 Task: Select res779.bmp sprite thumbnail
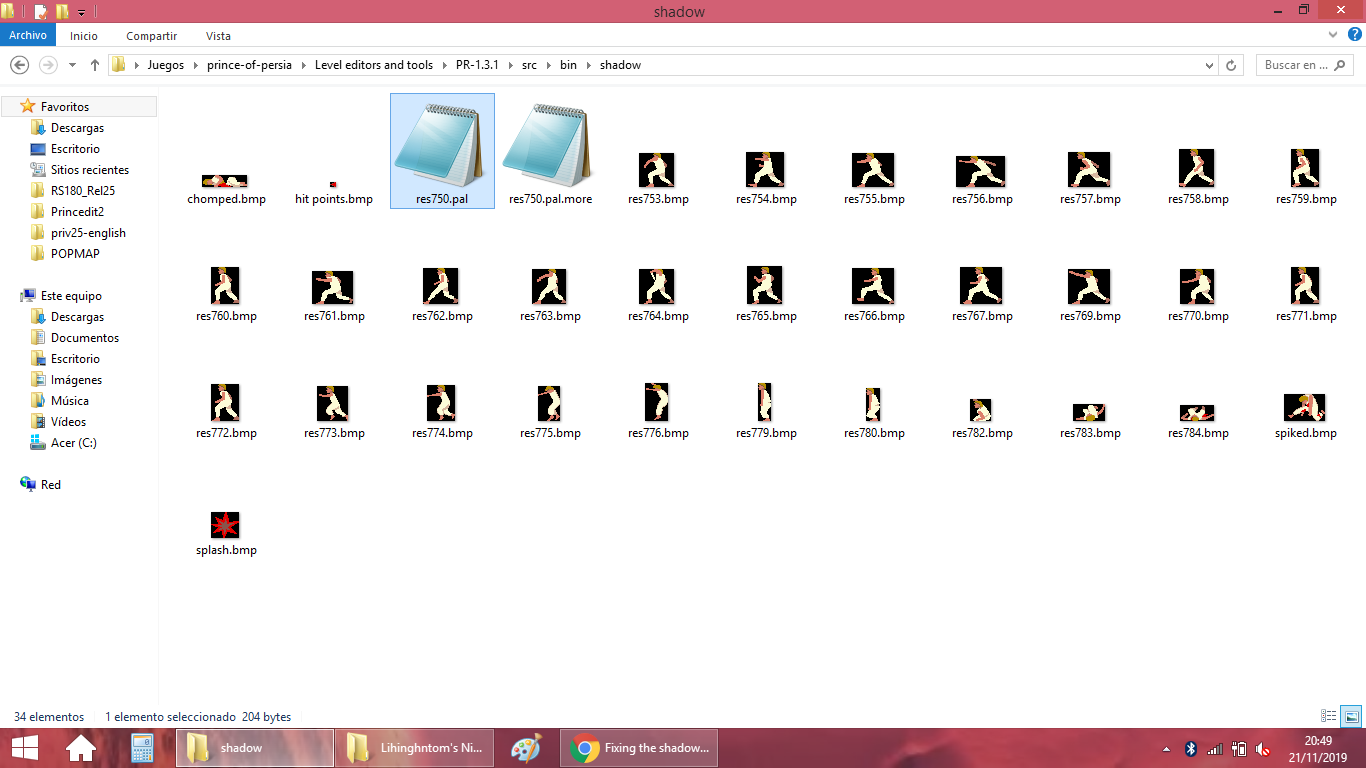(765, 402)
